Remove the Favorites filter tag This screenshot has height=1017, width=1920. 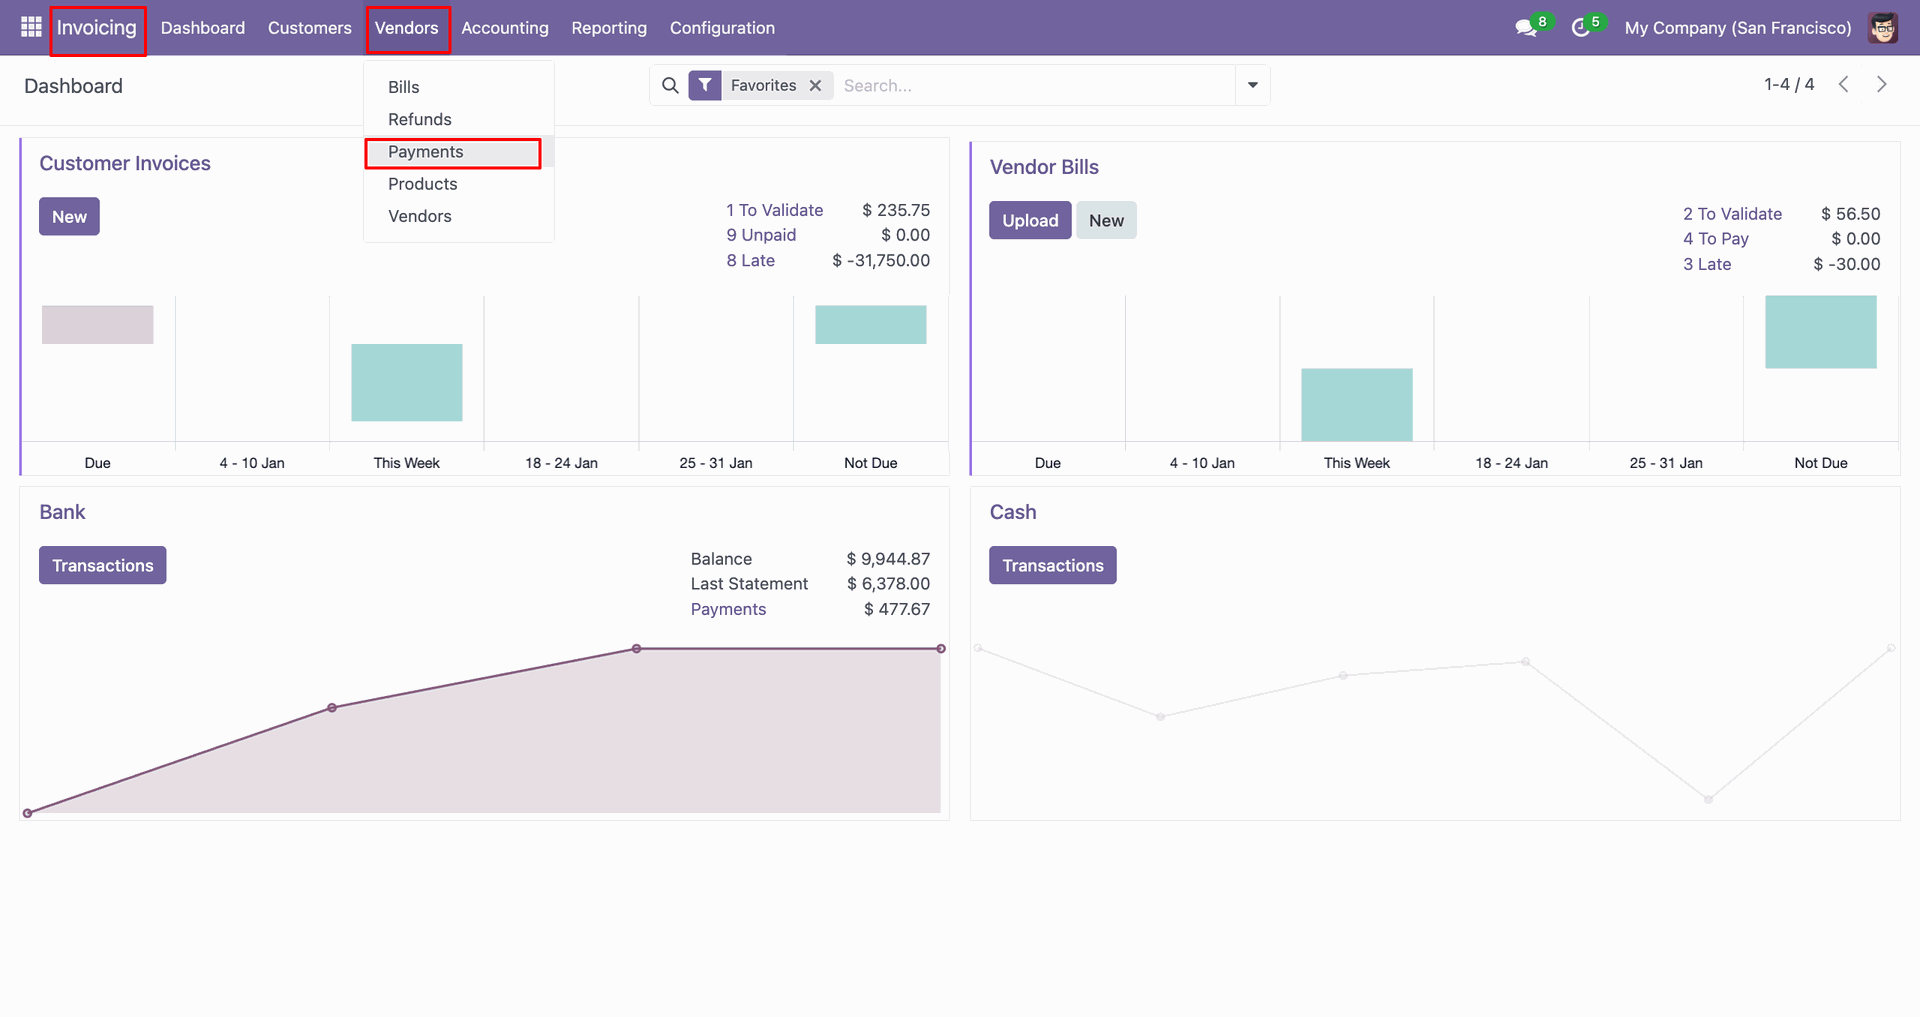[x=816, y=86]
